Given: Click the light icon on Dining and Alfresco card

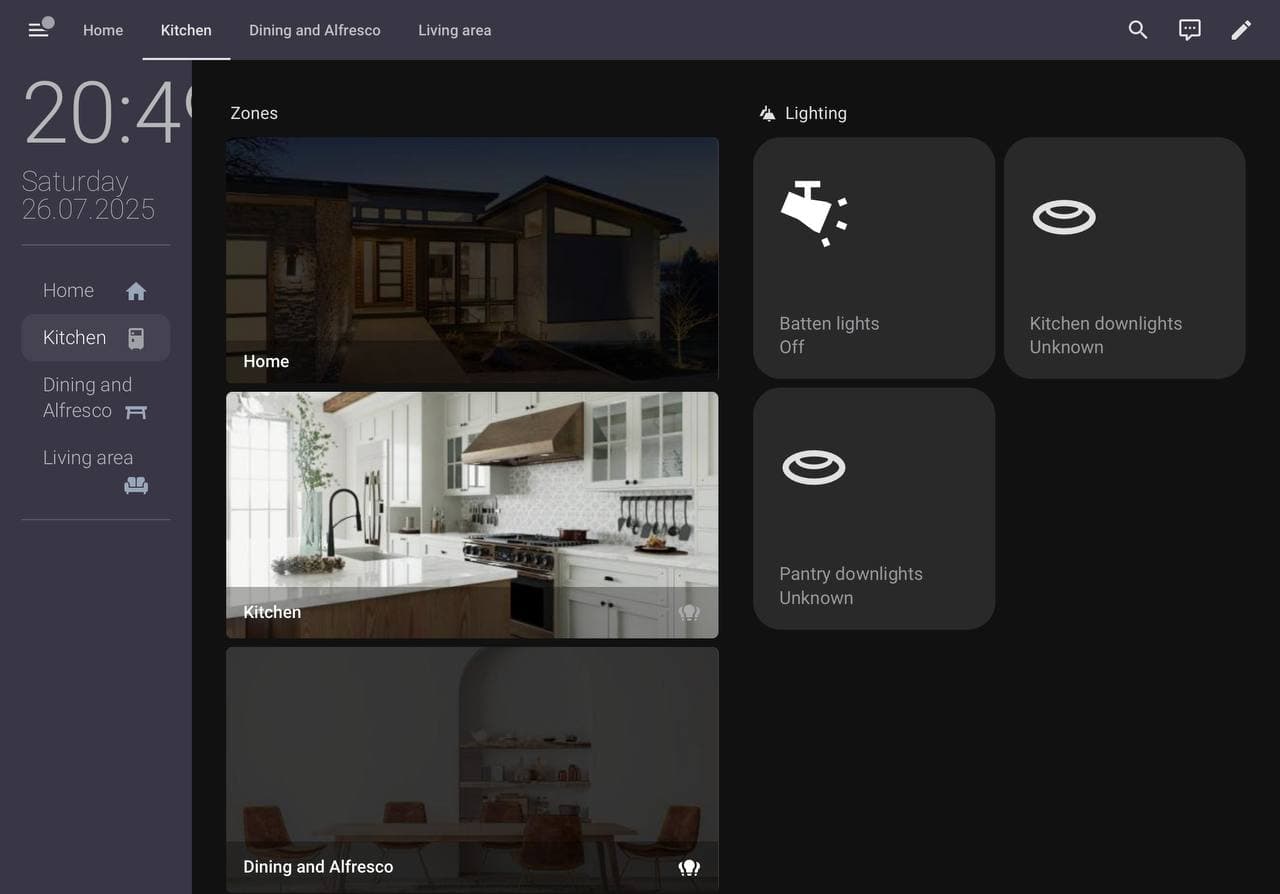Looking at the screenshot, I should point(689,867).
